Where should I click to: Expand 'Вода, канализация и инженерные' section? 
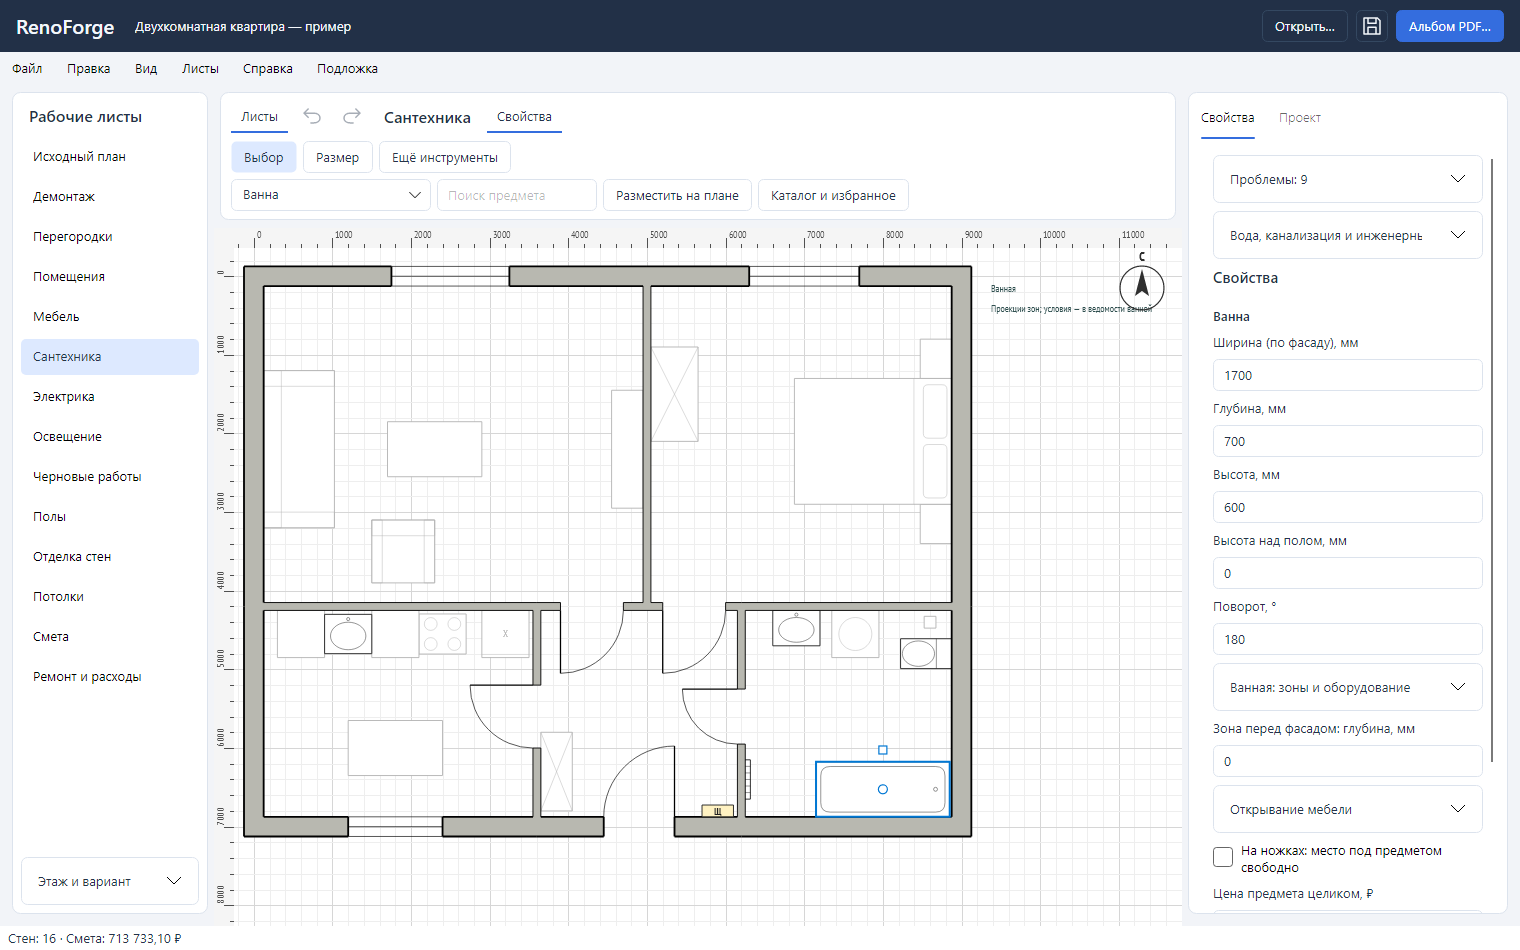(1347, 235)
